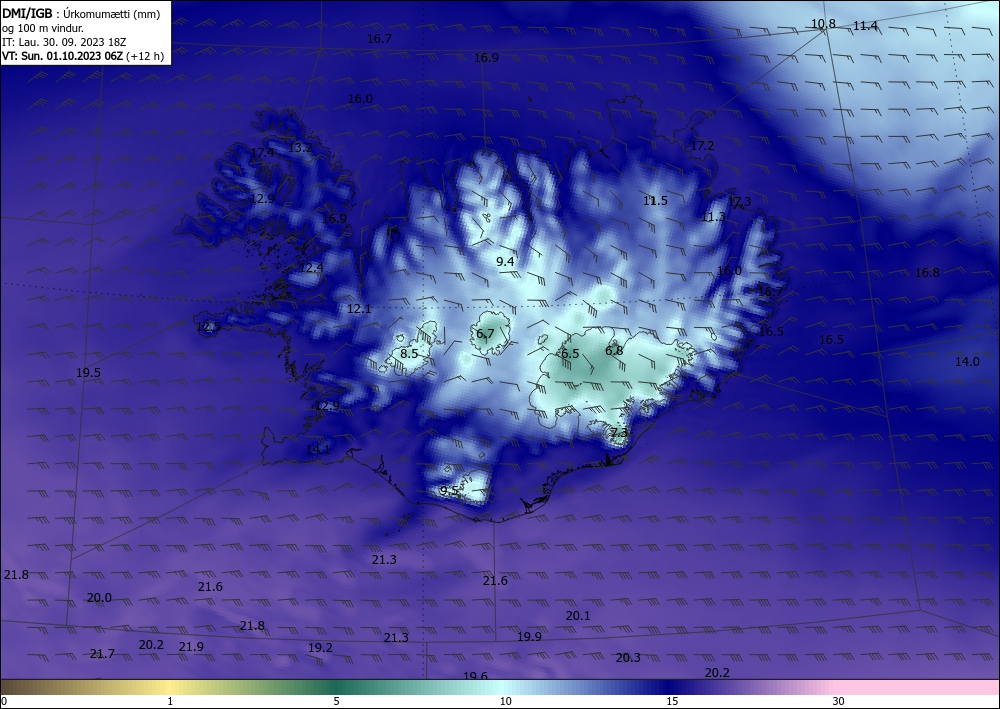Click the 9.5 value on Mýrdalsjökull
The width and height of the screenshot is (1000, 709).
point(449,490)
